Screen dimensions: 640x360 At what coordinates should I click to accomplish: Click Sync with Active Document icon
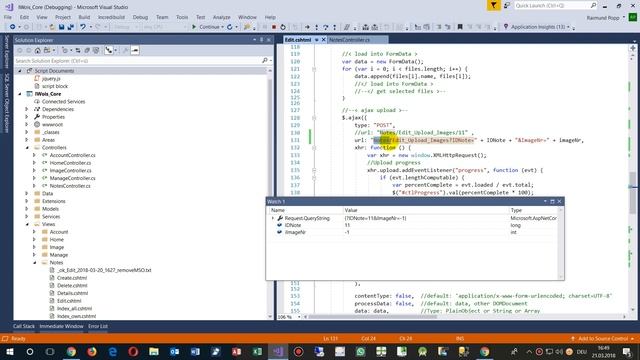tap(78, 50)
